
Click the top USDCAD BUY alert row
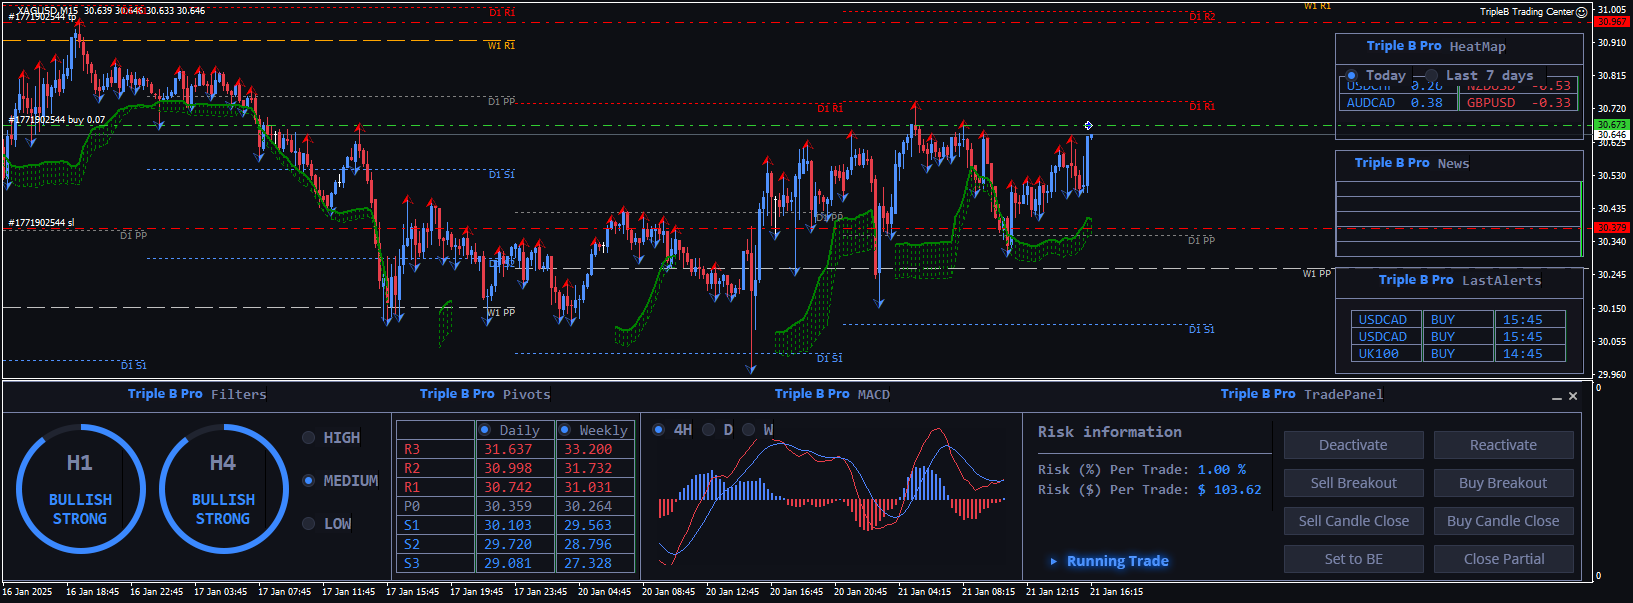pyautogui.click(x=1457, y=320)
